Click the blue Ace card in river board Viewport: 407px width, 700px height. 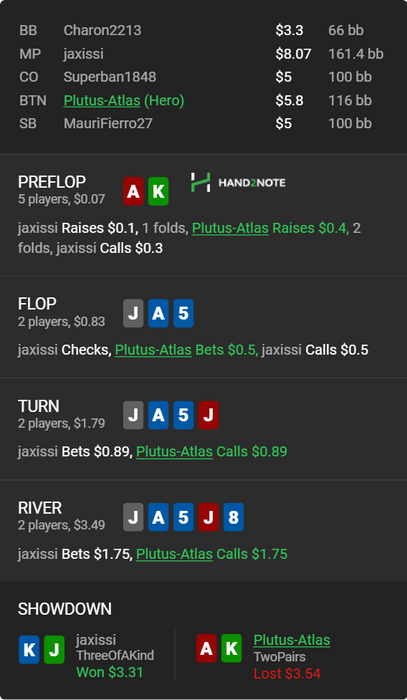(x=158, y=517)
